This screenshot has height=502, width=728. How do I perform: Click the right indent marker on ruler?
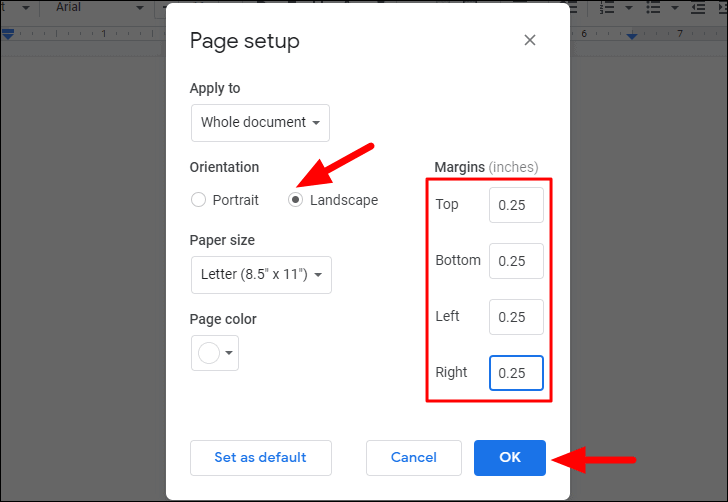[631, 36]
